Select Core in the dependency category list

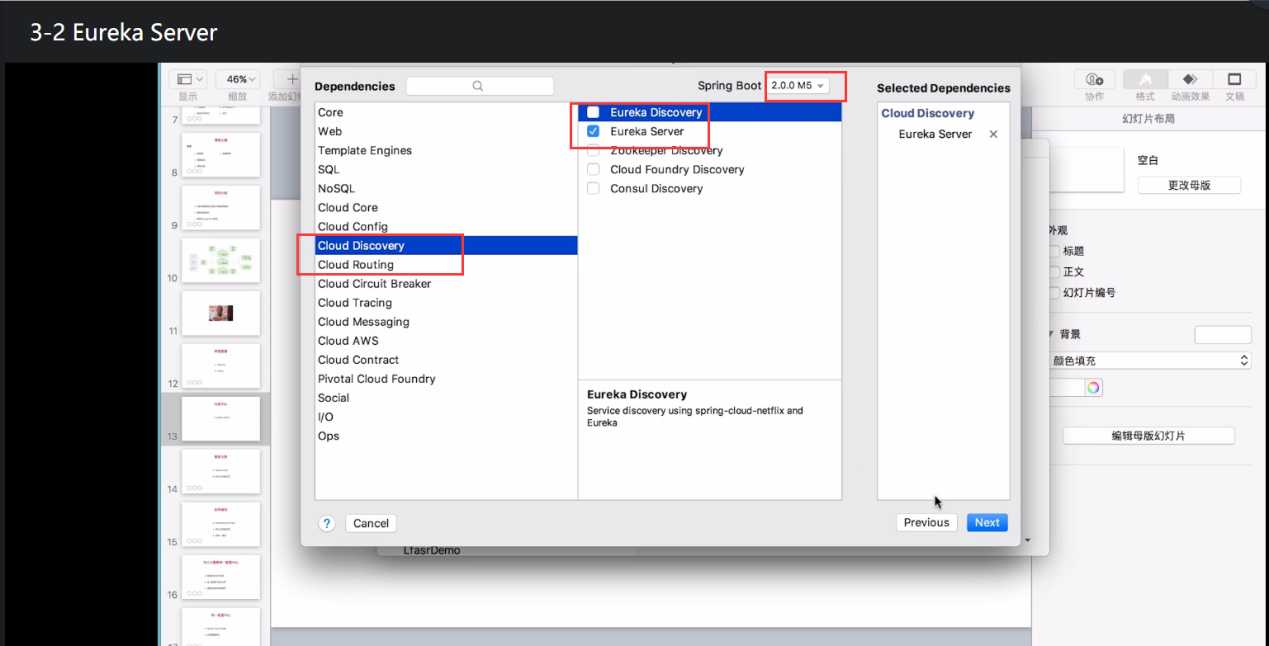pyautogui.click(x=446, y=112)
